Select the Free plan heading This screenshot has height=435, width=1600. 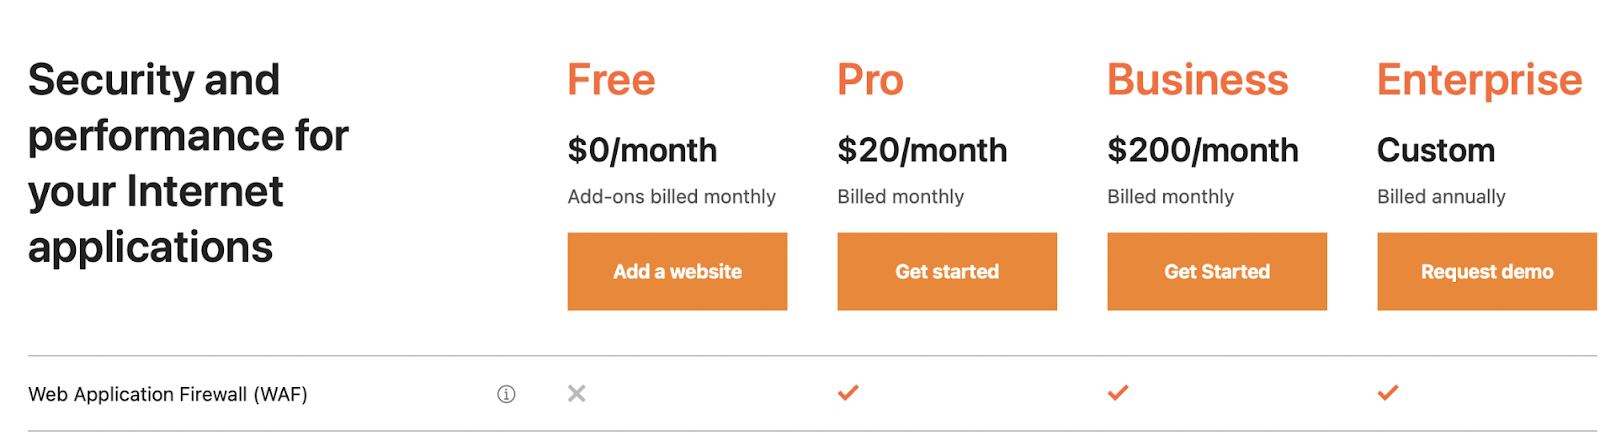tap(611, 80)
